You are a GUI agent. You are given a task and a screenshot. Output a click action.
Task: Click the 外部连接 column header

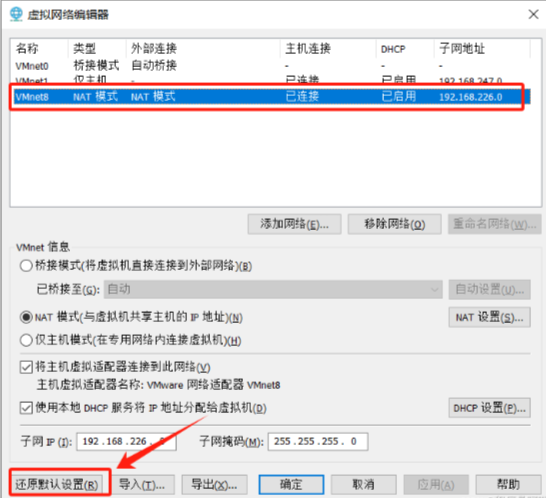pos(154,48)
